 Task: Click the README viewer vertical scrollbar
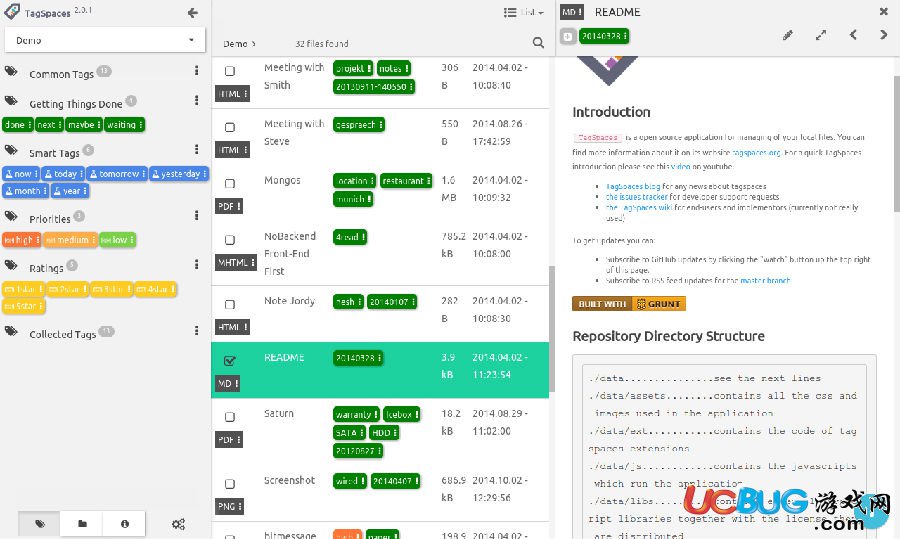pyautogui.click(x=897, y=143)
